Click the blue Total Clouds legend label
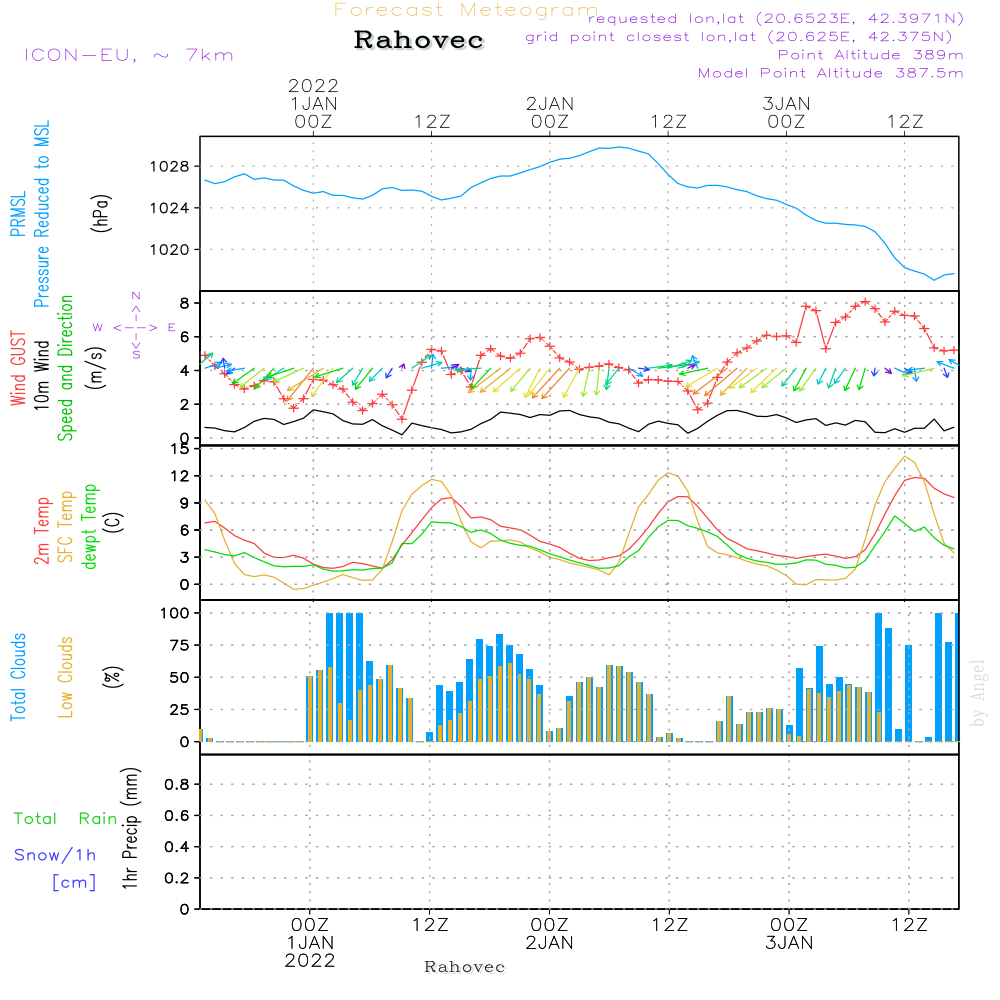Image resolution: width=1000 pixels, height=1000 pixels. (x=17, y=676)
